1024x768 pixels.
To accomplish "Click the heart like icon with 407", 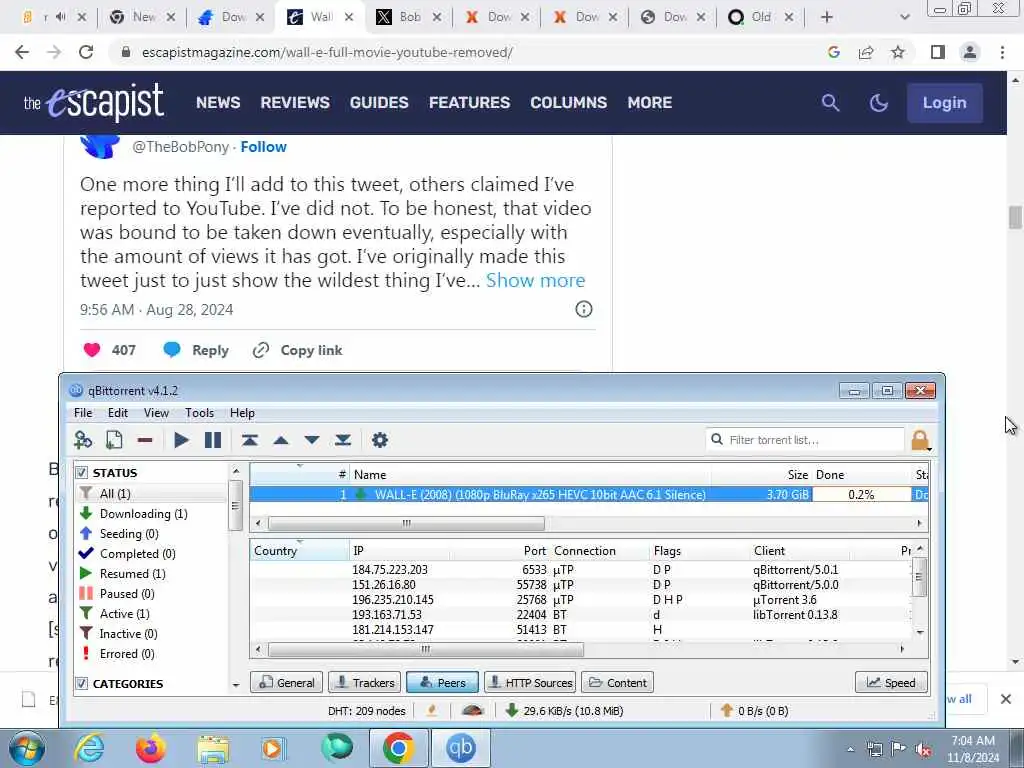I will 92,350.
